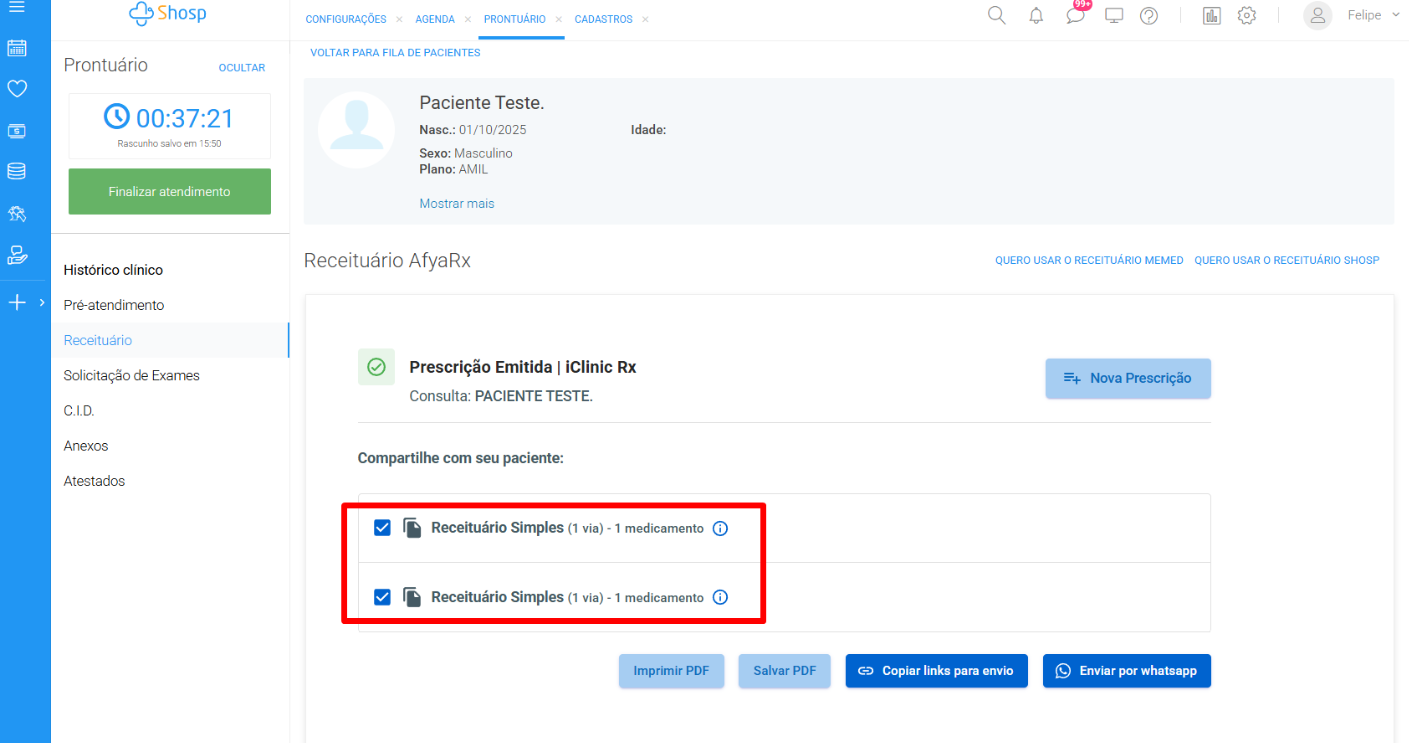Close the CADASTROS tab
This screenshot has height=743, width=1409.
tap(645, 19)
